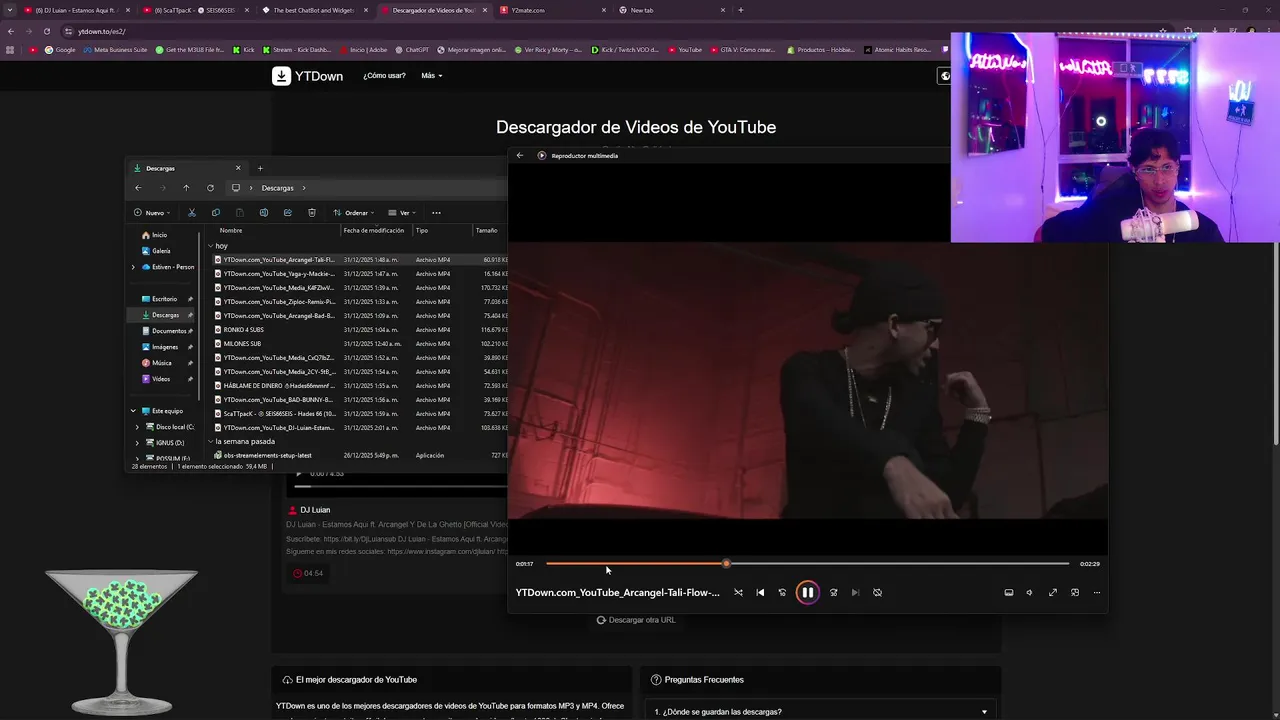Add a new File Explorer tab

(x=260, y=168)
